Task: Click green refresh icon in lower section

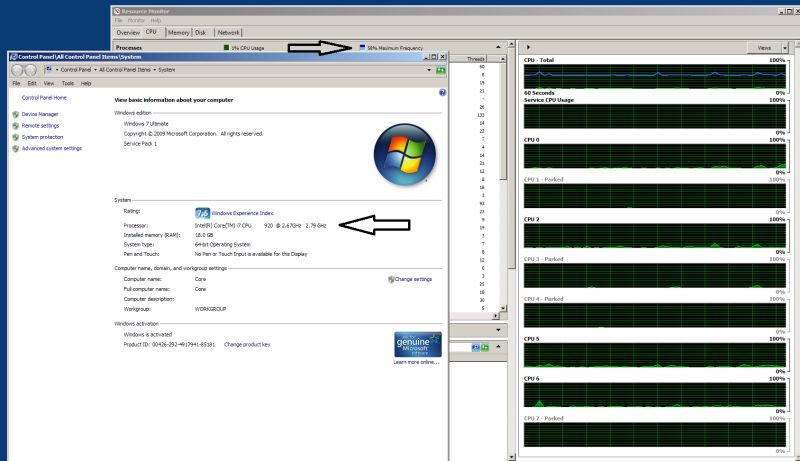Action: coord(485,347)
